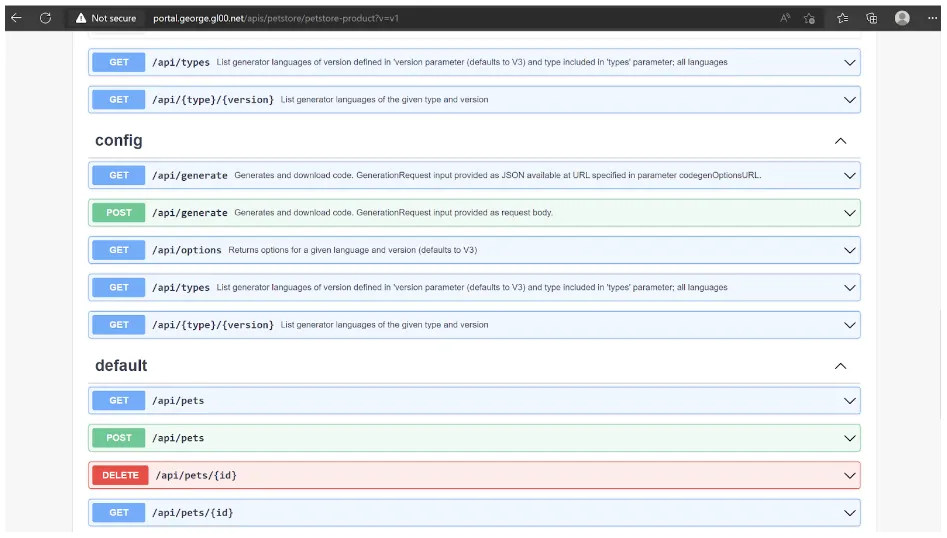
Task: Expand POST /api/generate row chevron
Action: [849, 213]
